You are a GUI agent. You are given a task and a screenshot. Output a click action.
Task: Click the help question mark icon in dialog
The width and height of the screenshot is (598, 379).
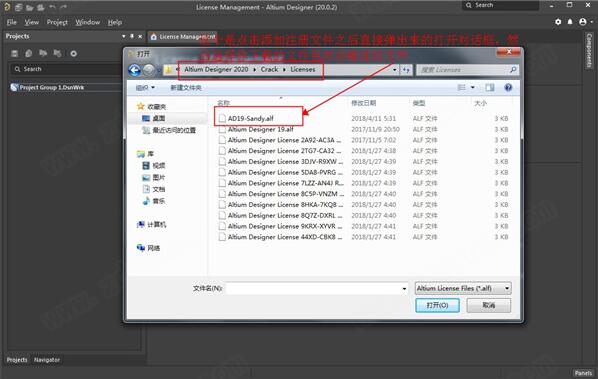(x=508, y=88)
